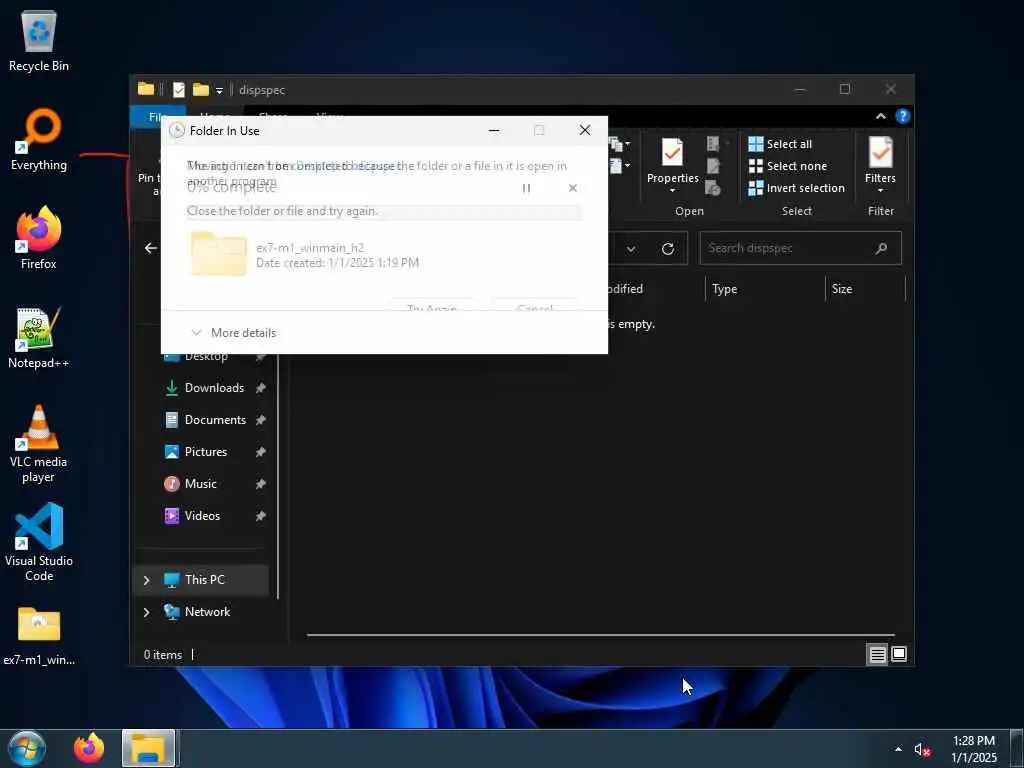The width and height of the screenshot is (1024, 768).
Task: Click the search magnifier icon
Action: (x=881, y=248)
